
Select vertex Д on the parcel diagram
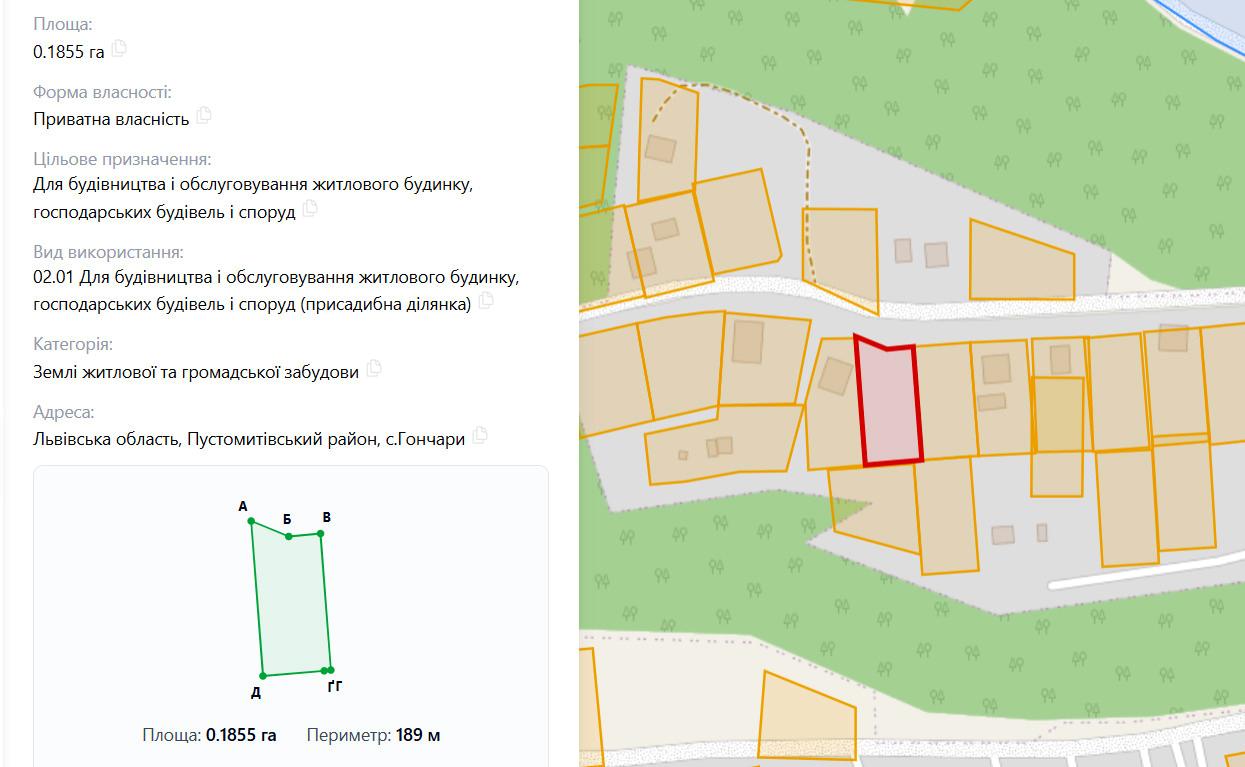coord(263,676)
